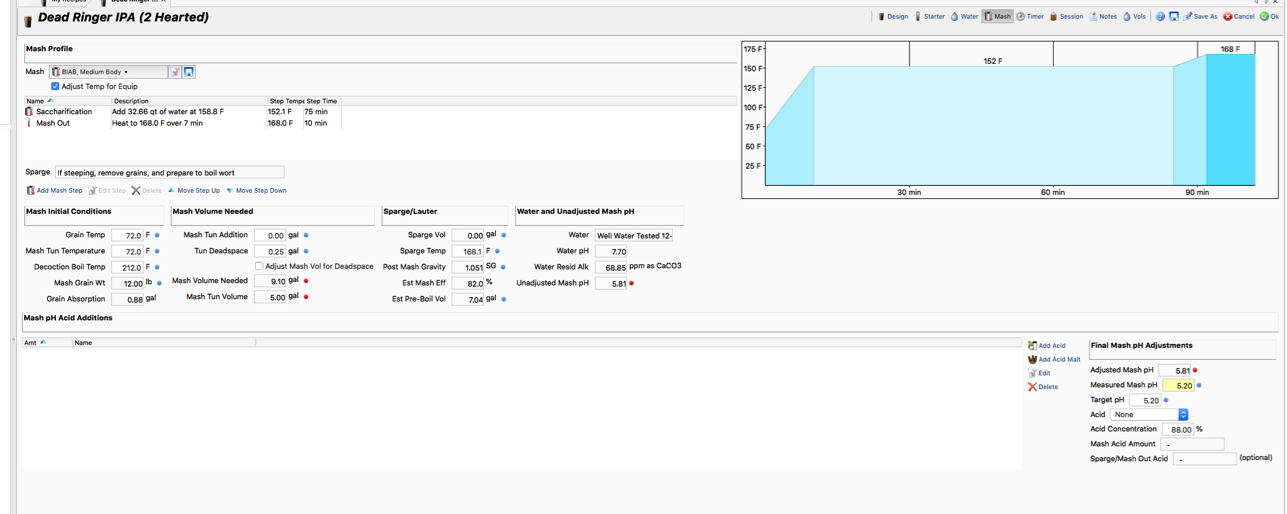The width and height of the screenshot is (1287, 514).
Task: Click the Water pH field
Action: (x=611, y=252)
